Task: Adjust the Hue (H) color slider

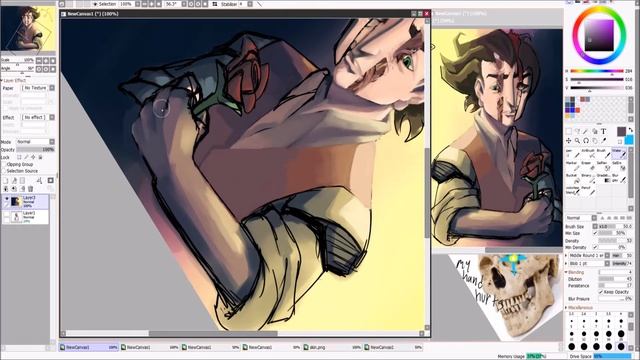Action: click(x=596, y=71)
